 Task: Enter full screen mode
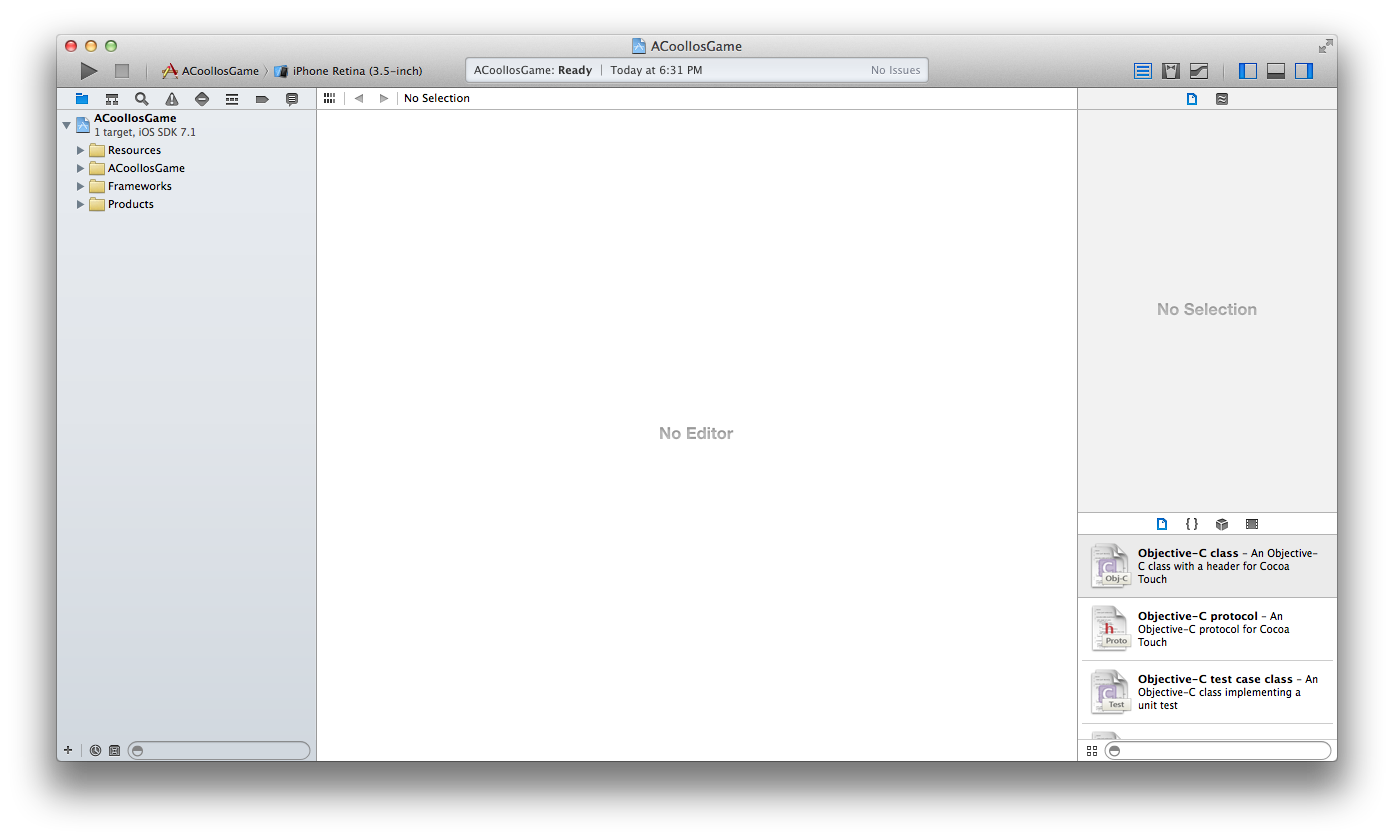click(1325, 46)
